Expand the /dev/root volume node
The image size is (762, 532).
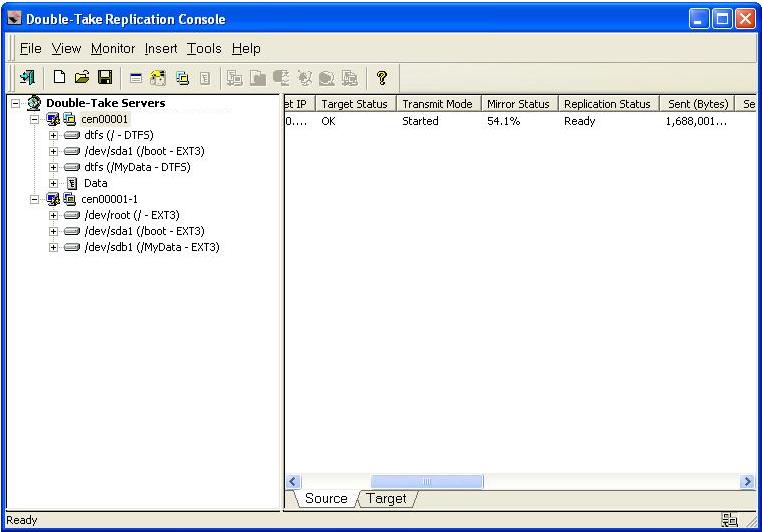click(x=54, y=215)
